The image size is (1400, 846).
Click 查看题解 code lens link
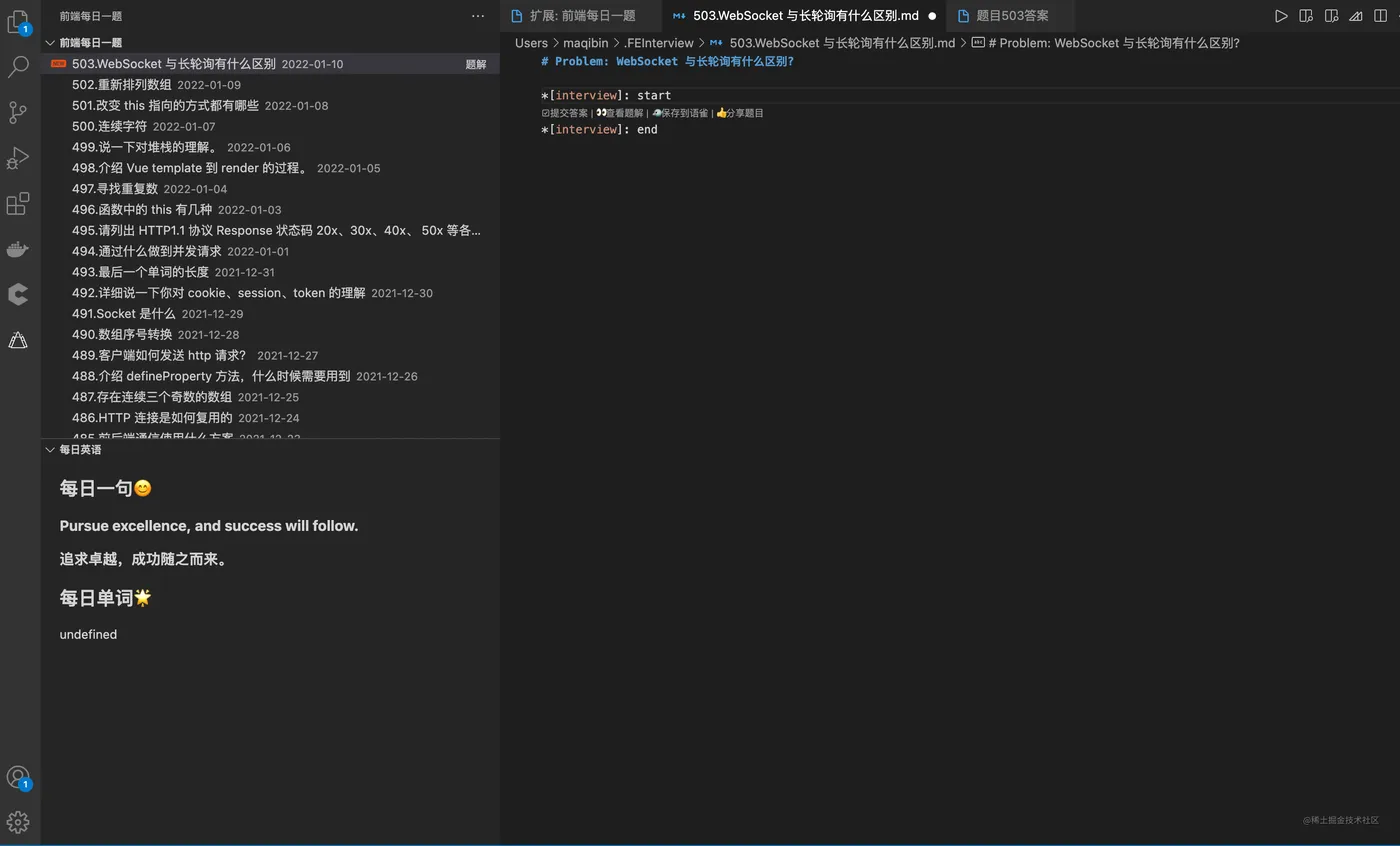click(620, 113)
